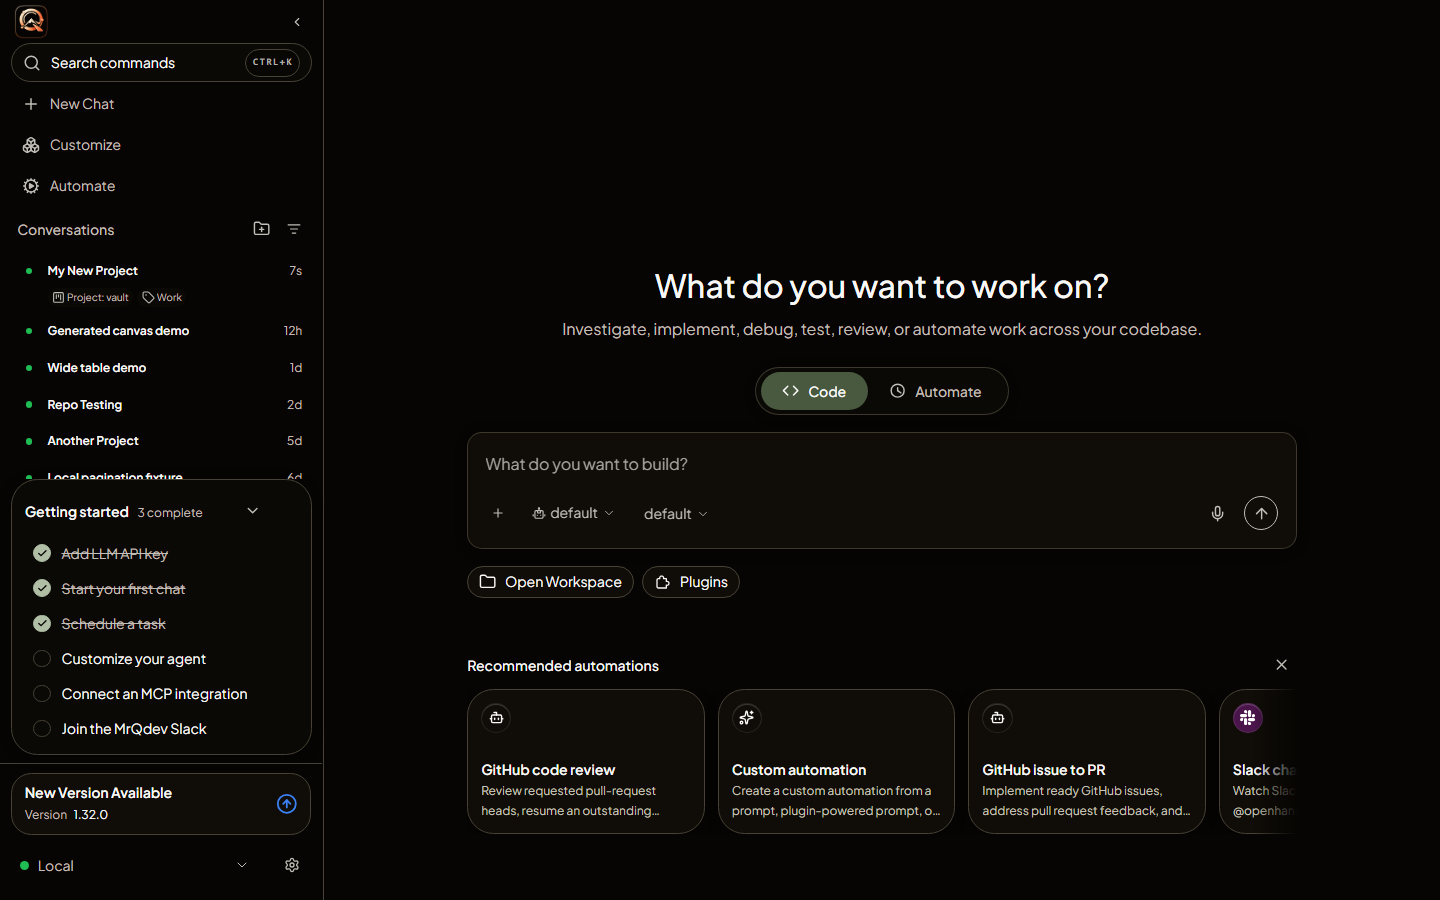Check the Customize your agent circle

[42, 658]
